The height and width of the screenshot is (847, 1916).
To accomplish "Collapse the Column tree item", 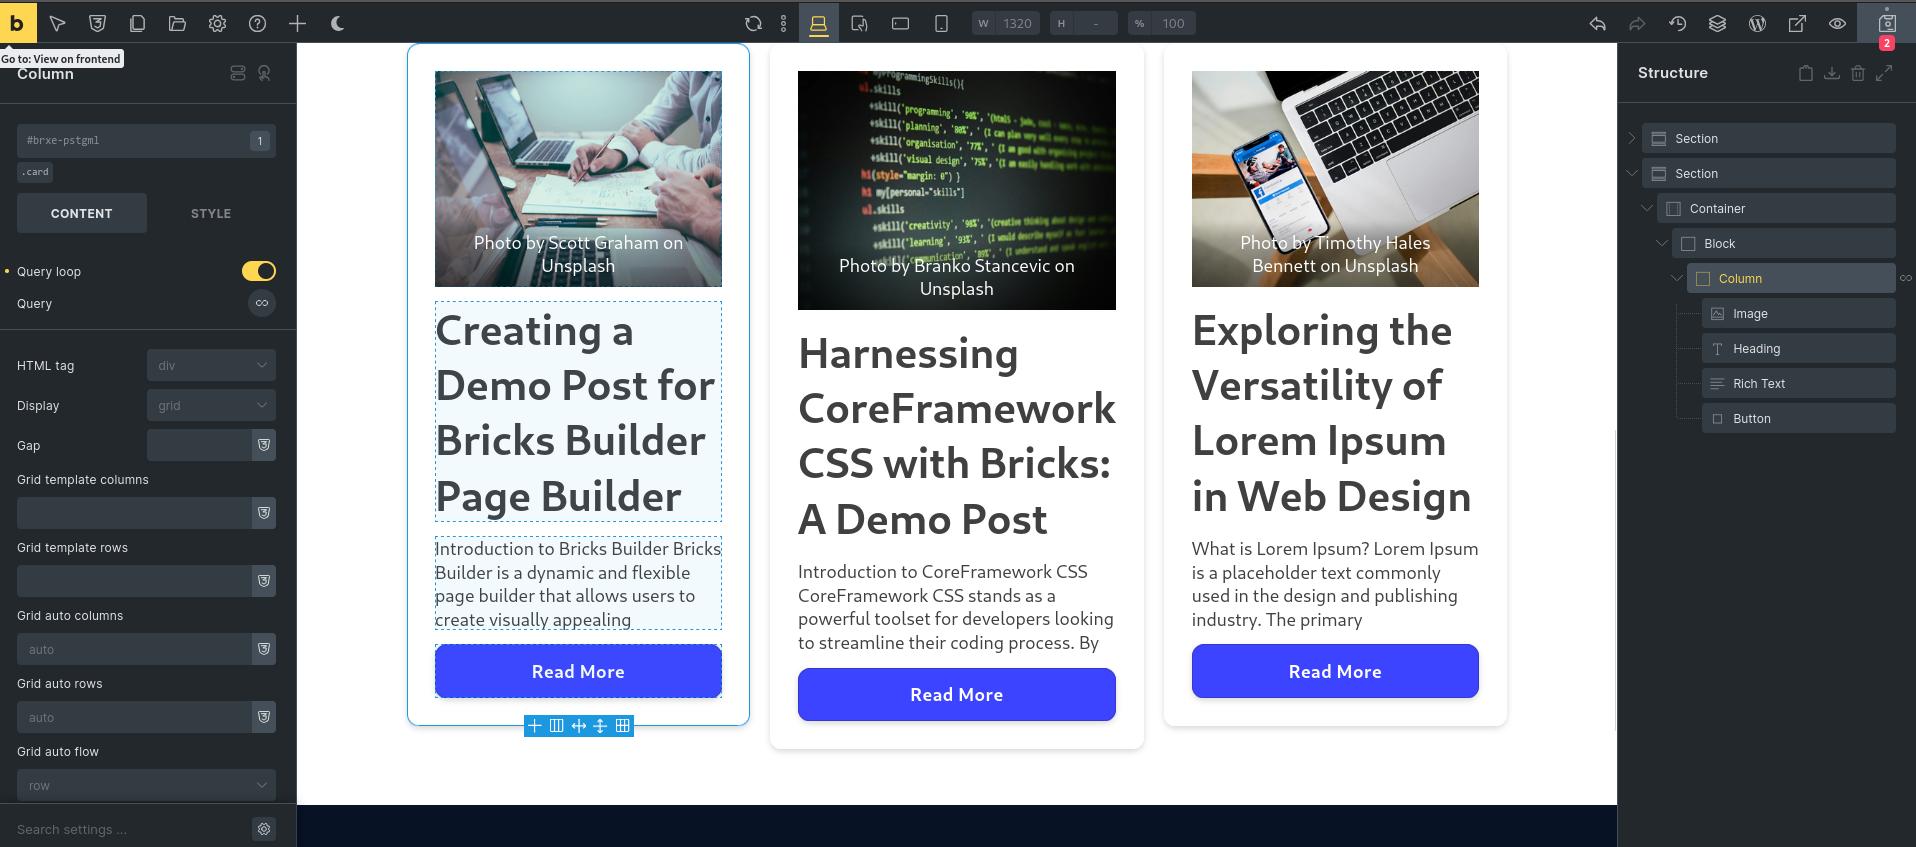I will 1677,278.
